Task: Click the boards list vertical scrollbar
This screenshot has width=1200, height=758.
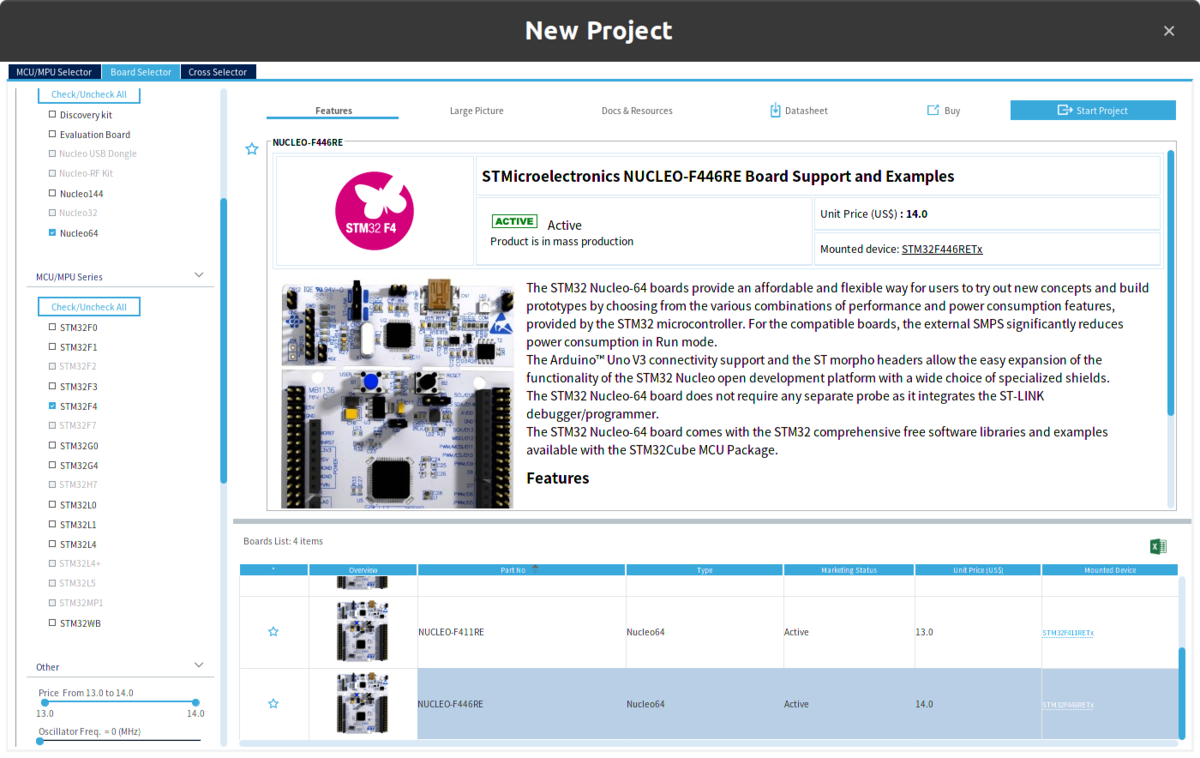Action: coord(1182,692)
